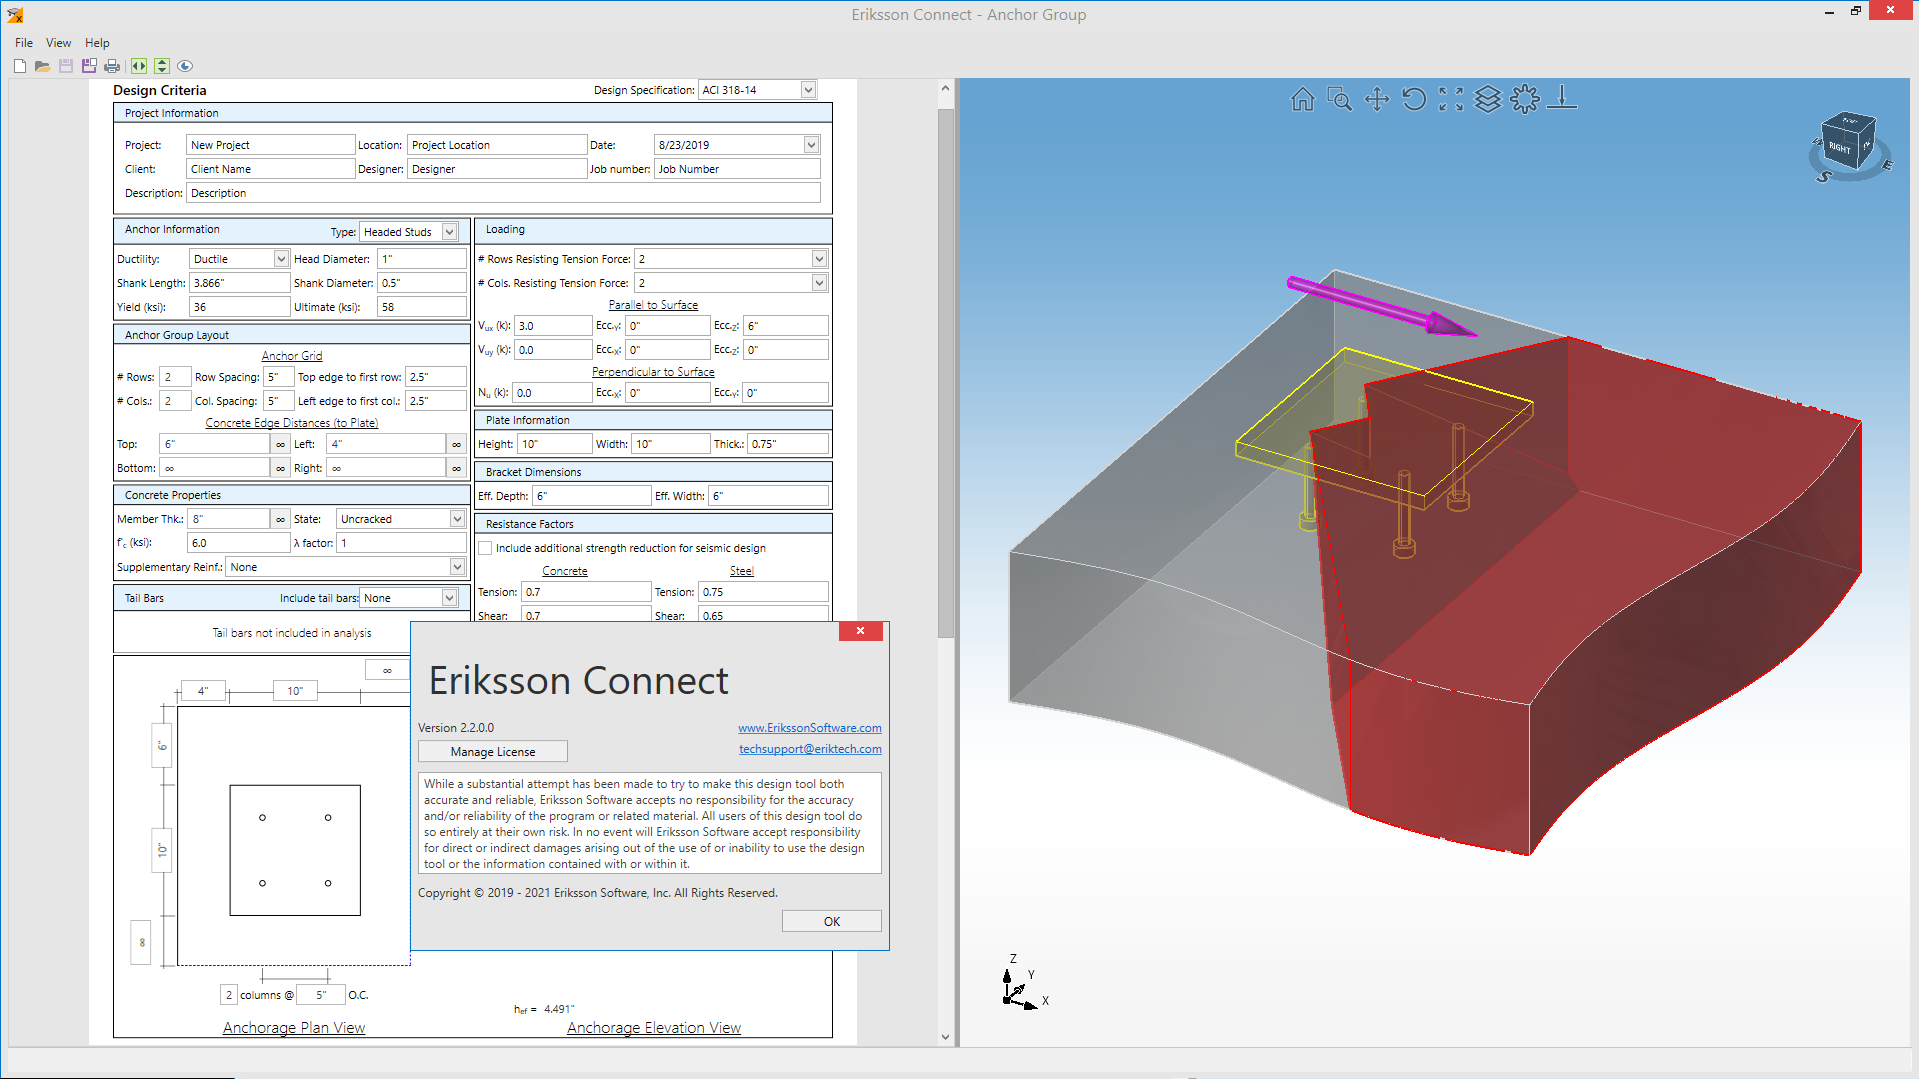Open anchor Type dropdown Headed Studs
1919x1079 pixels.
pyautogui.click(x=450, y=232)
